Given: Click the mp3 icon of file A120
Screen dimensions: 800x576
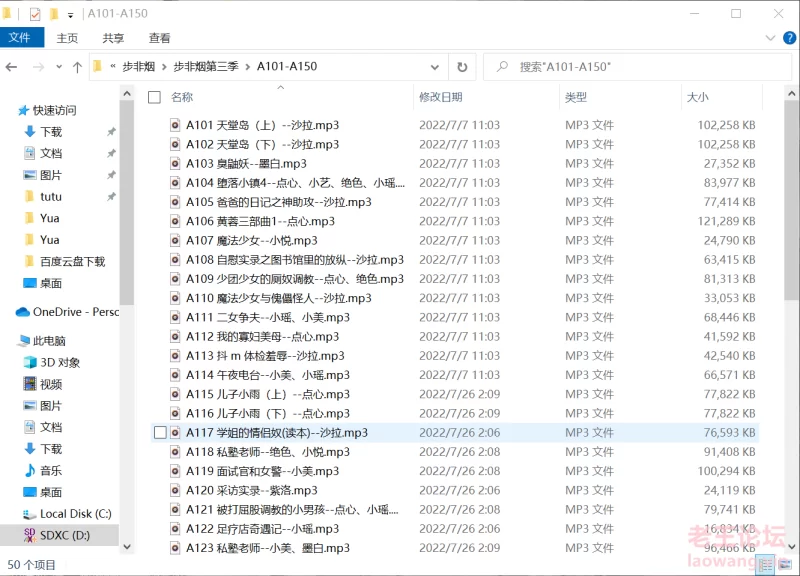Looking at the screenshot, I should pos(175,491).
